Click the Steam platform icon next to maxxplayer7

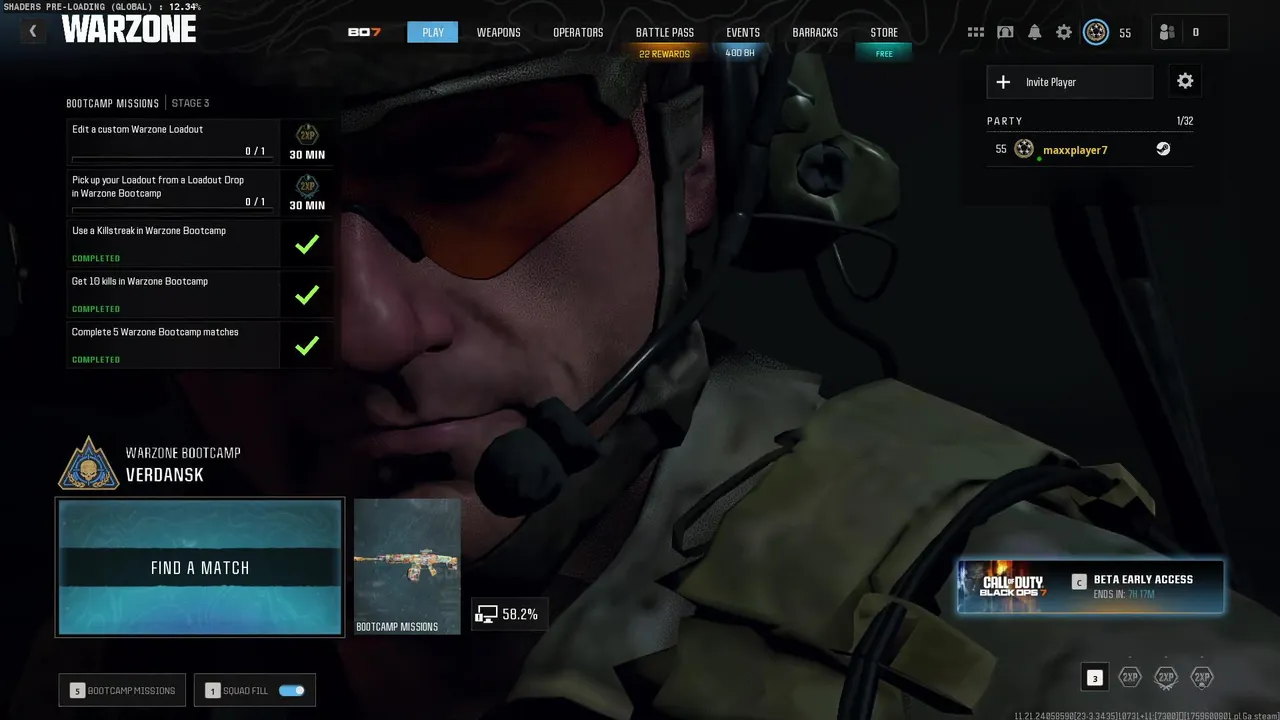1163,149
